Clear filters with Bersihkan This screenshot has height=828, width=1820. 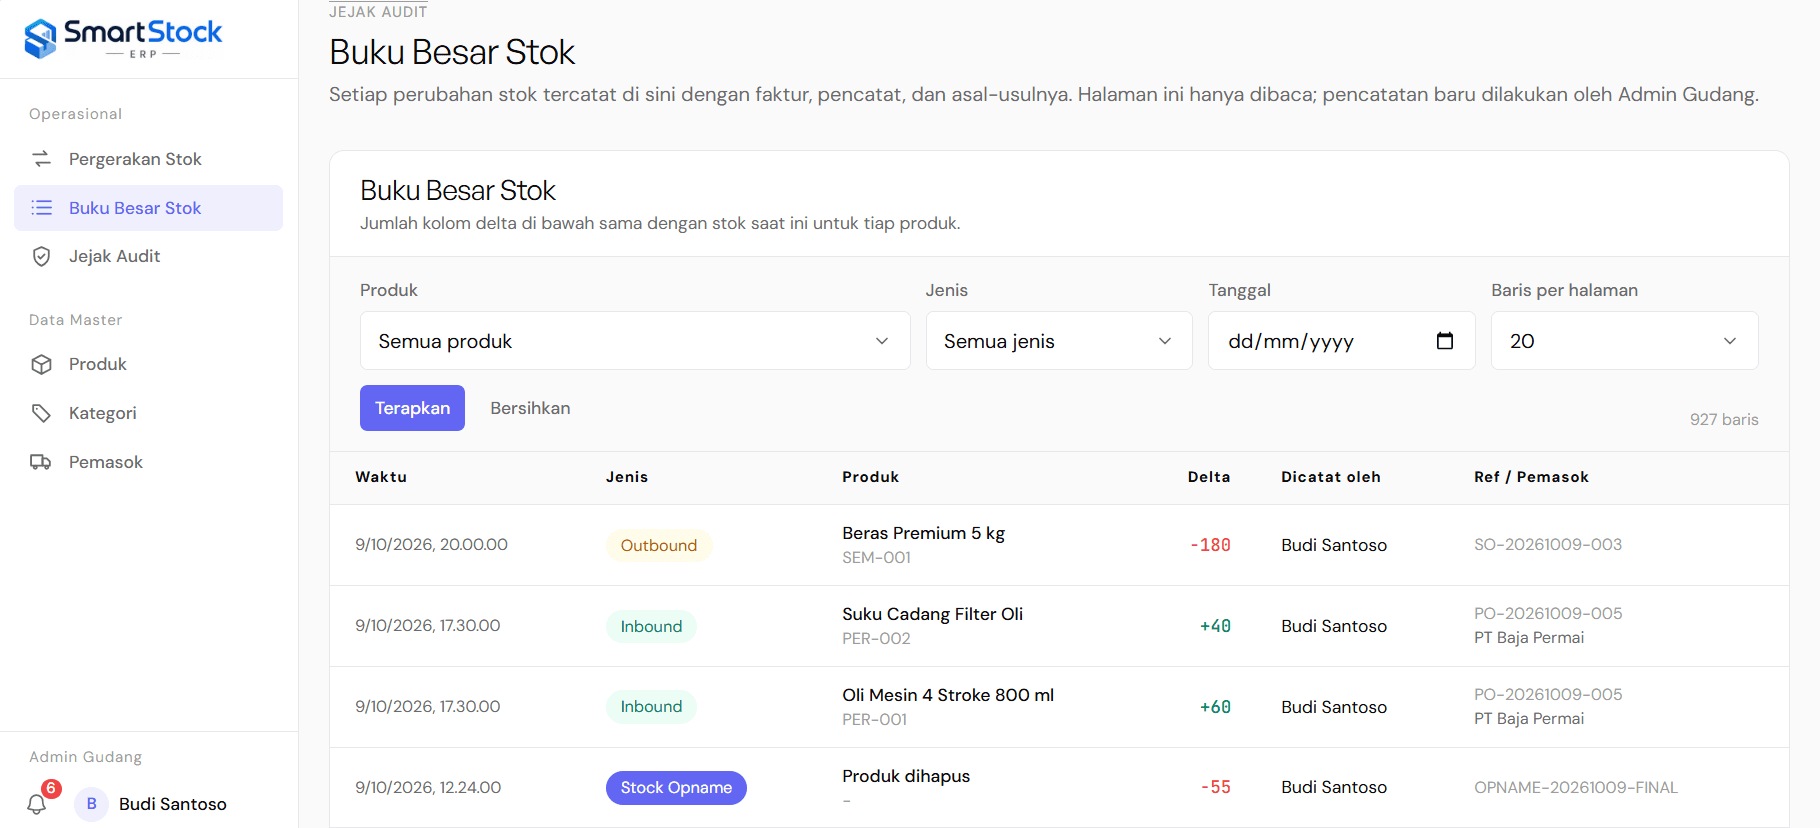(530, 408)
